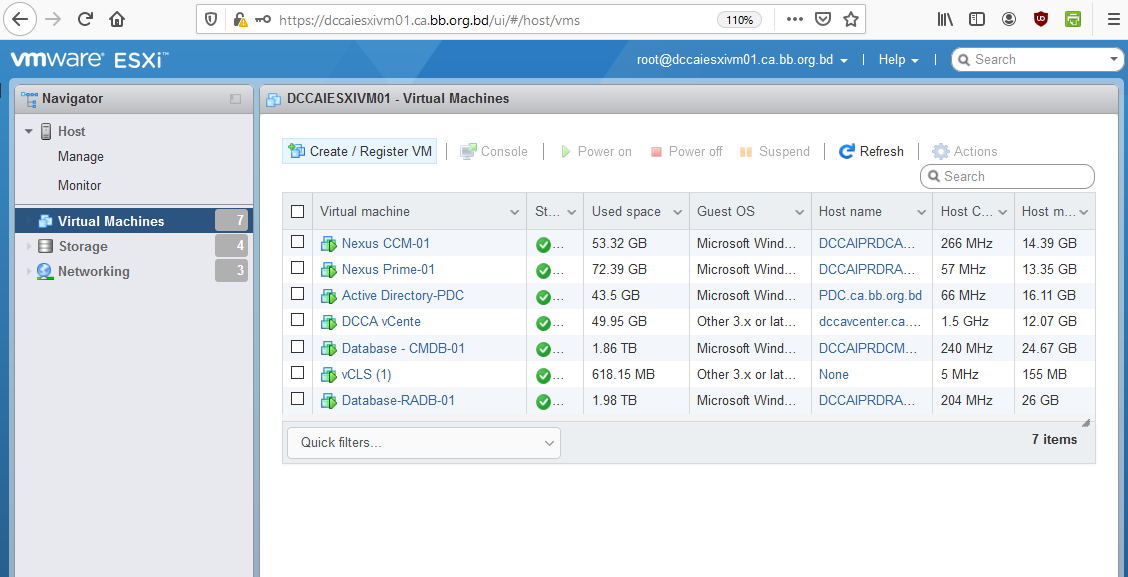Click the VM icon beside DCCA vCente
Screen dimensions: 1128x577
point(329,322)
